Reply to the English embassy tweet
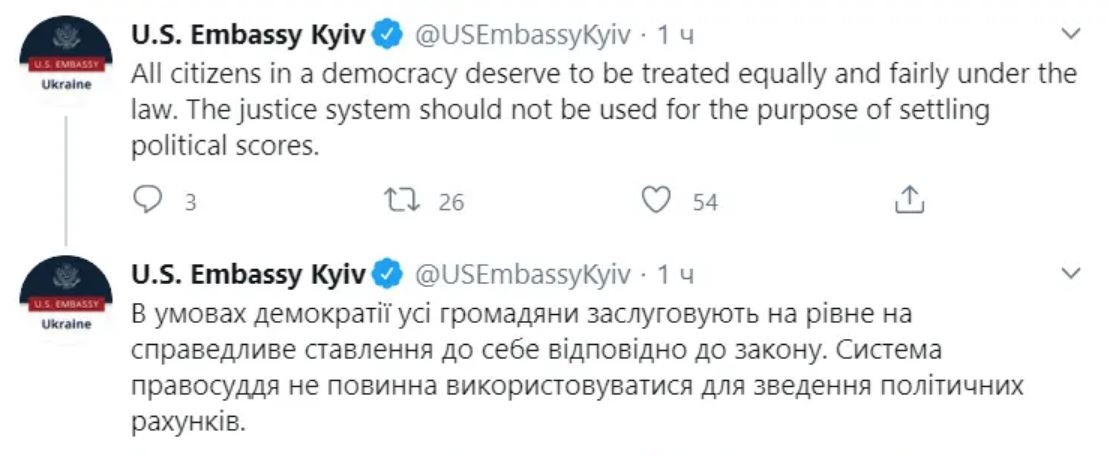This screenshot has height=457, width=1109. 147,201
